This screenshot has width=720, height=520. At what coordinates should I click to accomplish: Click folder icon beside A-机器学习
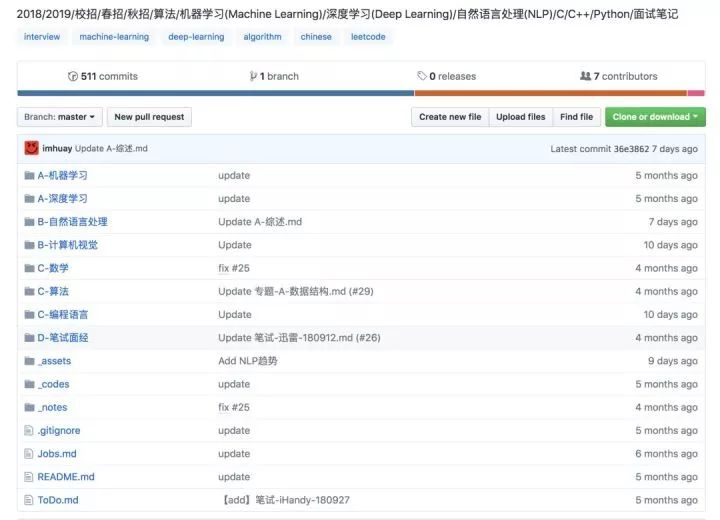click(29, 175)
